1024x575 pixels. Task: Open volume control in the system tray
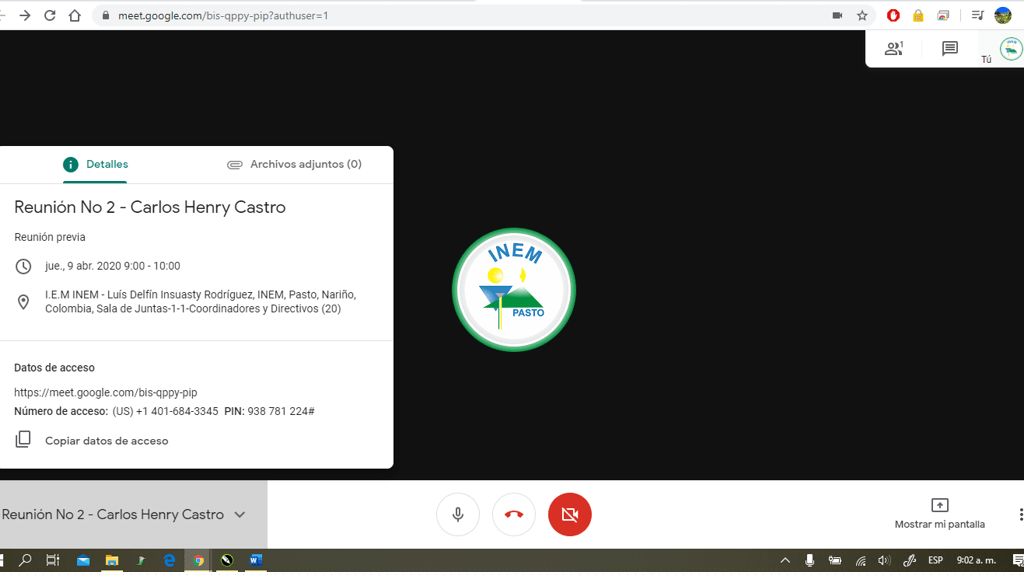[x=884, y=560]
